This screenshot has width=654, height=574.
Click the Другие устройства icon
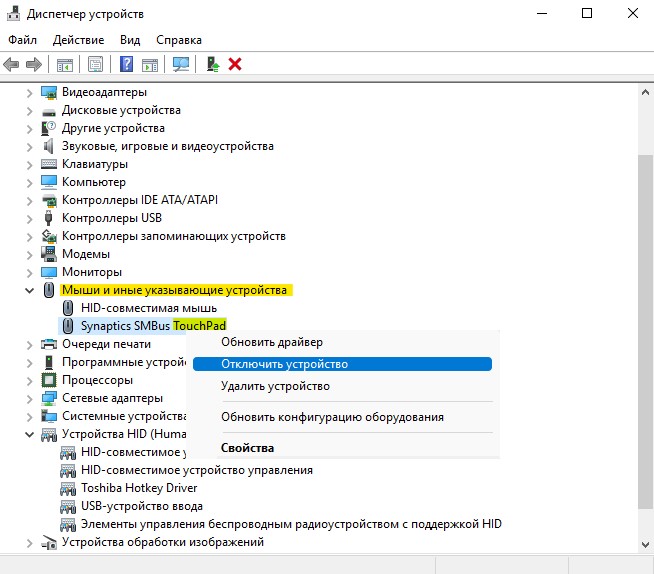(x=48, y=128)
